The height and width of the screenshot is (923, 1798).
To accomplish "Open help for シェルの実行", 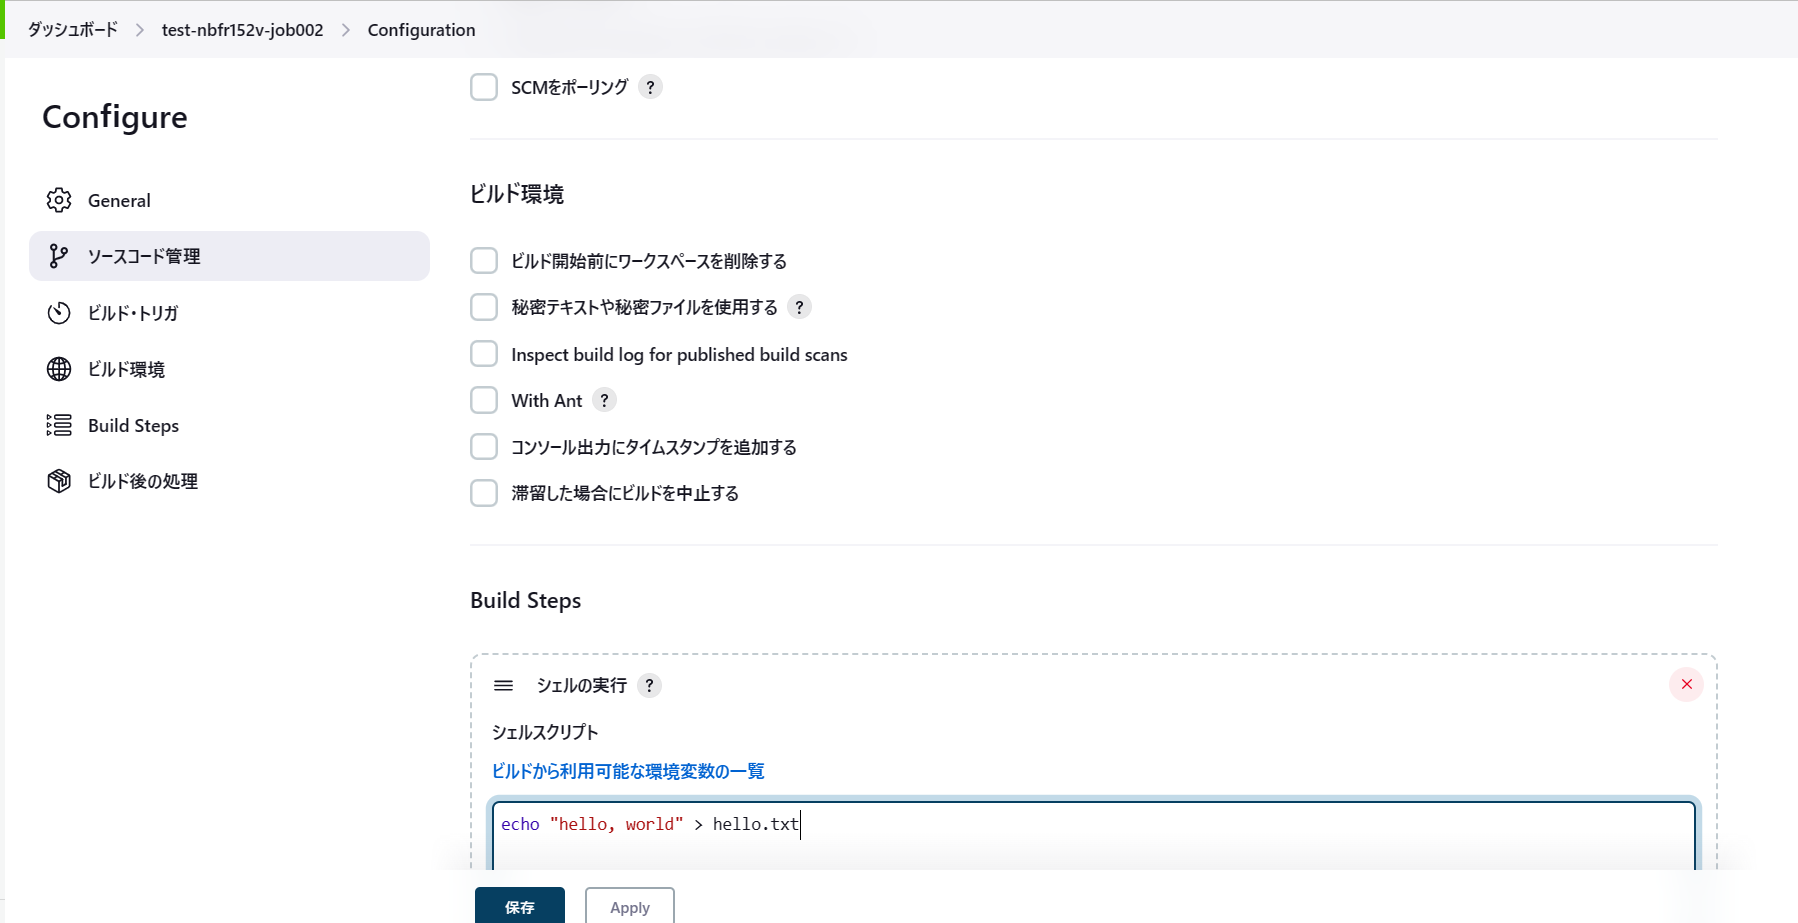I will (x=649, y=685).
